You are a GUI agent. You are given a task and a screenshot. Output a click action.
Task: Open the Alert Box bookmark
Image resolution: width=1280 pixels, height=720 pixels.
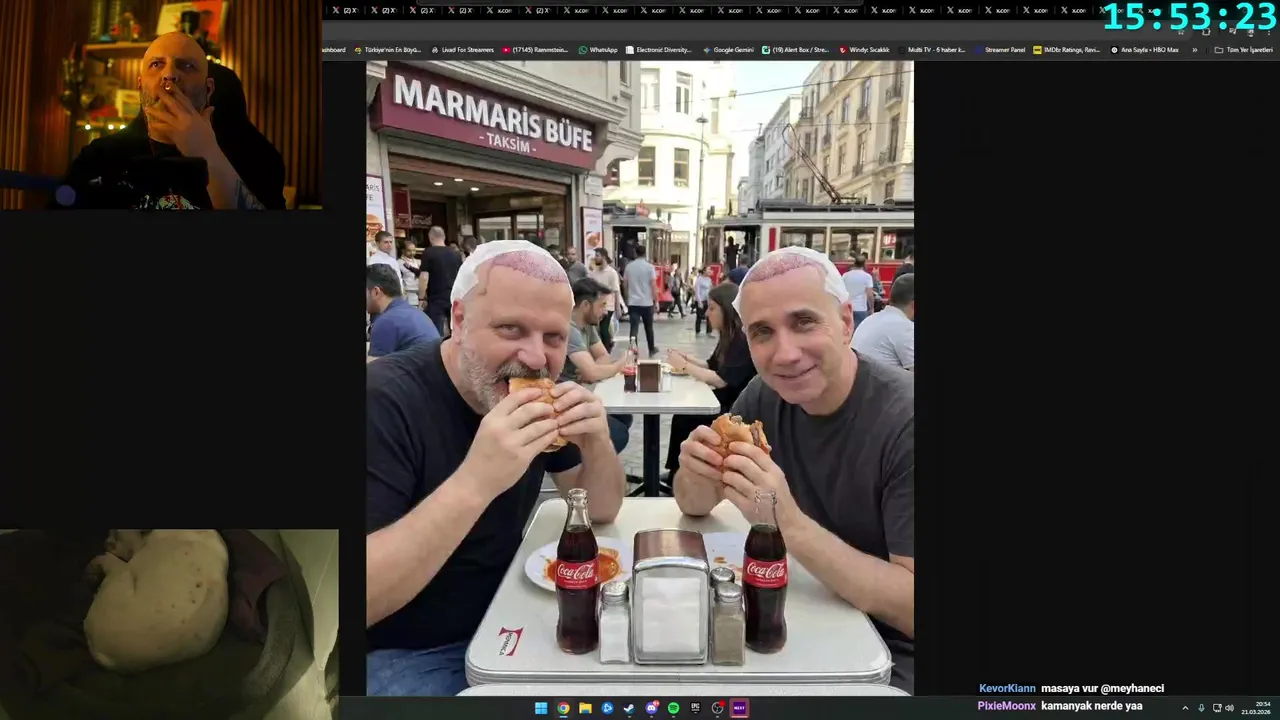pyautogui.click(x=795, y=49)
